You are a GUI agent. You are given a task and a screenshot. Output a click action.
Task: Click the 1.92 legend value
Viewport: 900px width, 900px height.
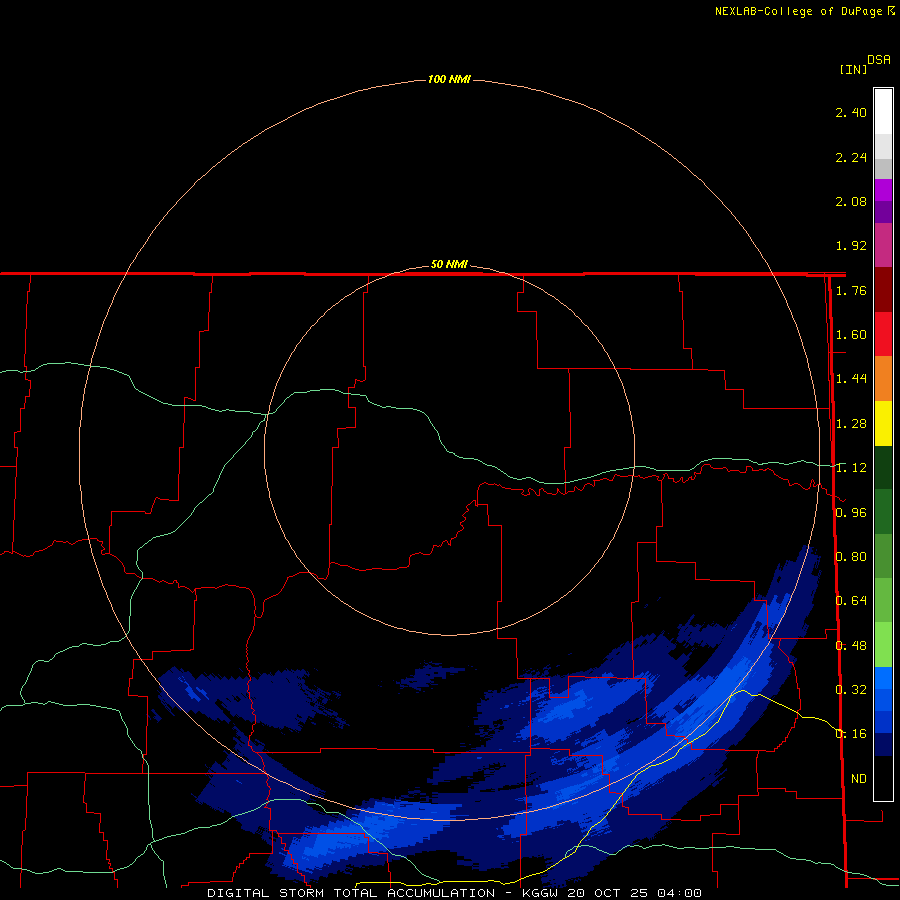click(851, 246)
